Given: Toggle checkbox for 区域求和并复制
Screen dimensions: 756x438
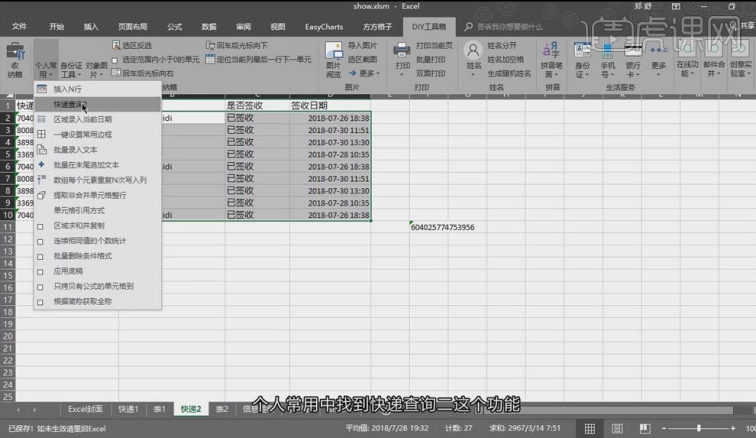Looking at the screenshot, I should (40, 226).
